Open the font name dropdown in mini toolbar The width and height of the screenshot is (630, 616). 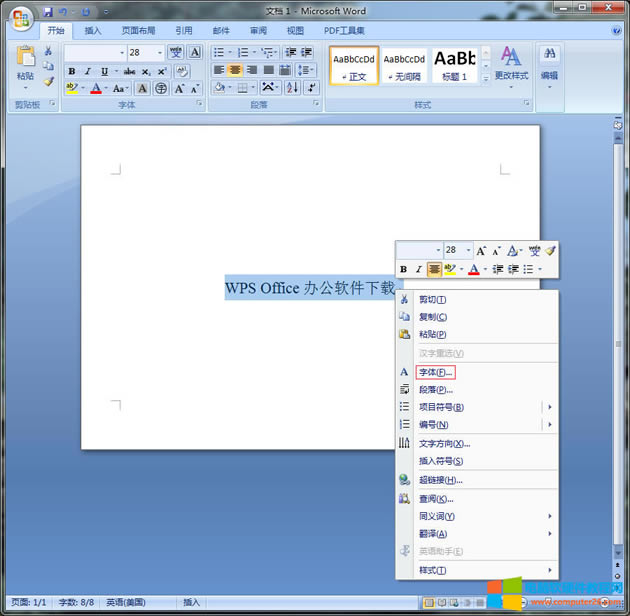[x=438, y=250]
